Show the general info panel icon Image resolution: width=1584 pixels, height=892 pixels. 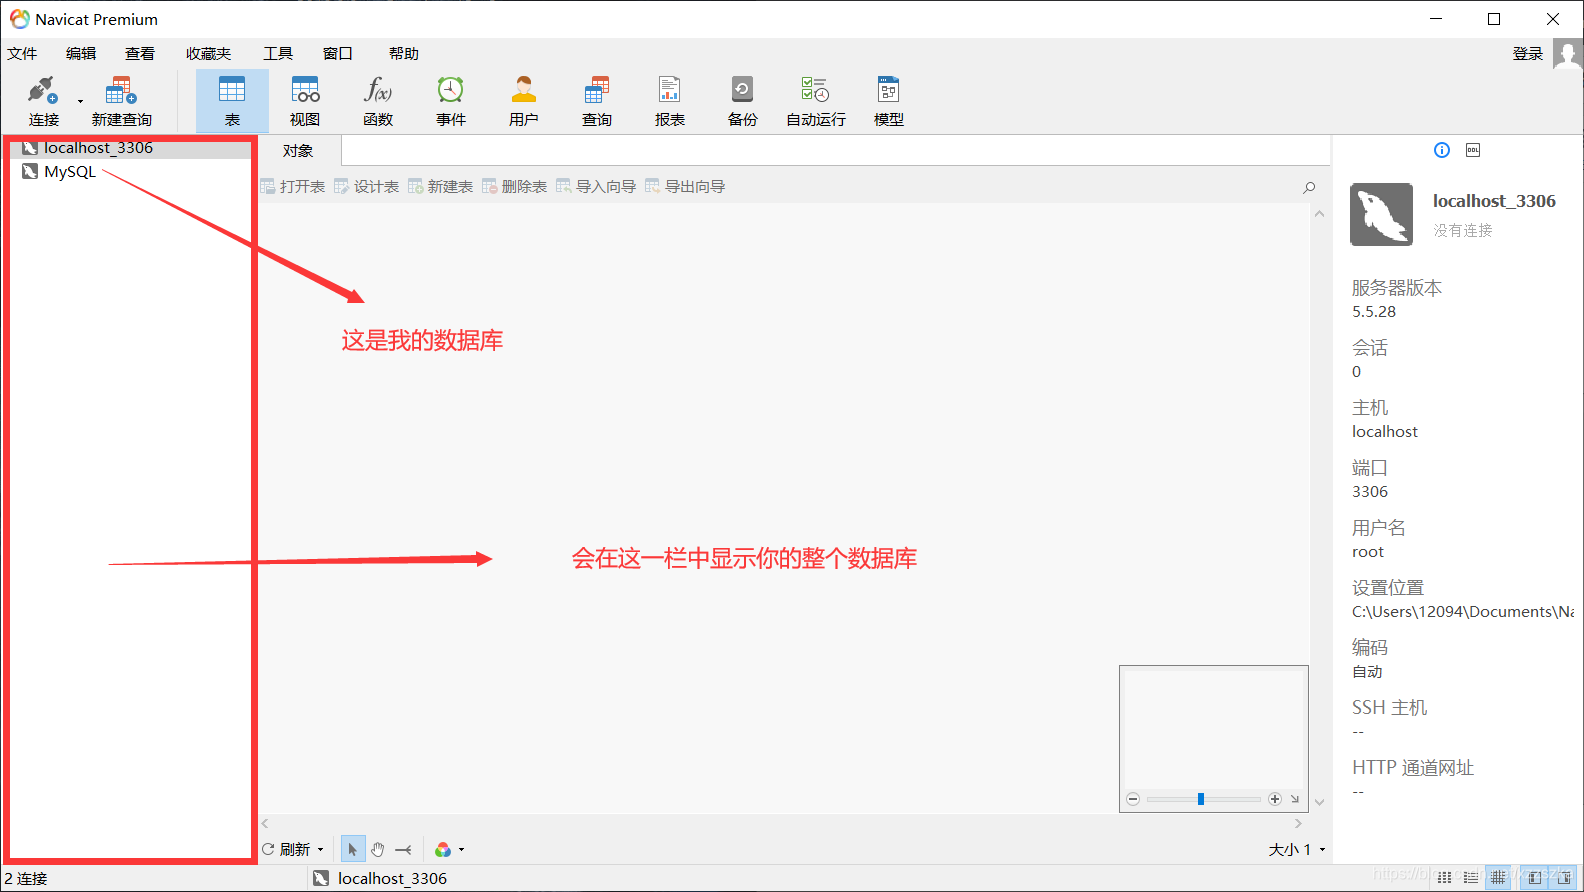point(1442,150)
